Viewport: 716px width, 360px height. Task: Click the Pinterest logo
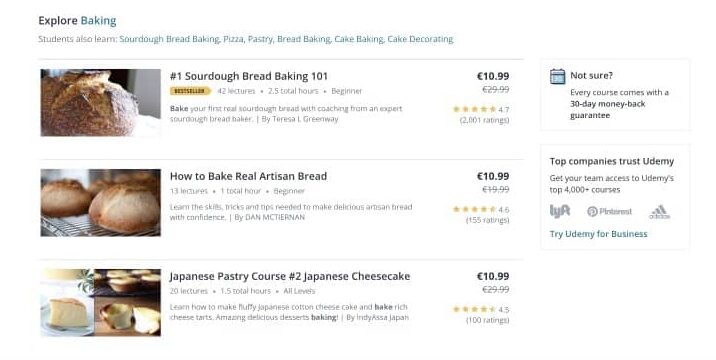point(610,212)
